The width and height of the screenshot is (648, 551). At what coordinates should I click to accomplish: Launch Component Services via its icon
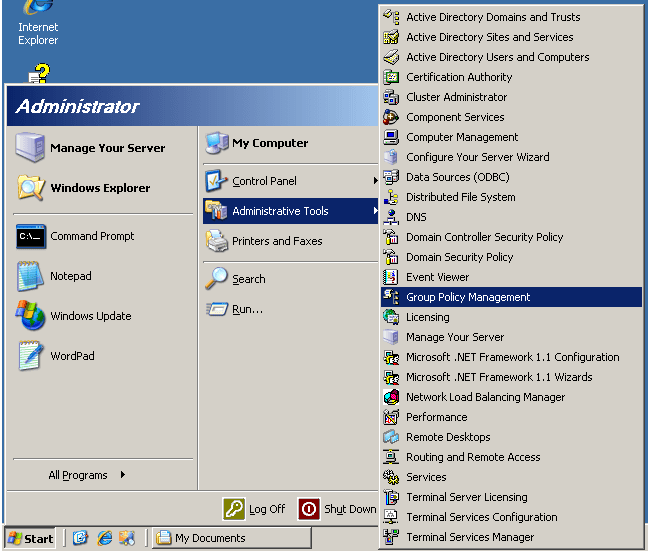(391, 117)
